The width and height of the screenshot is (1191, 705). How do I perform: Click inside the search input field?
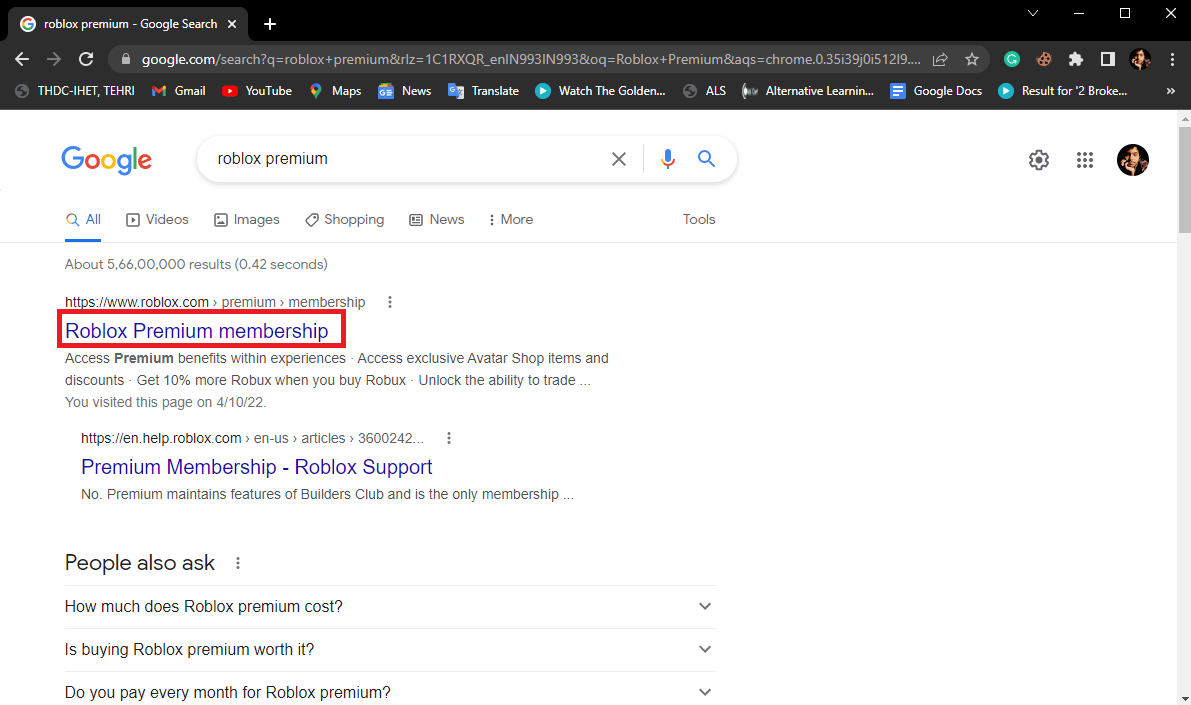[400, 158]
